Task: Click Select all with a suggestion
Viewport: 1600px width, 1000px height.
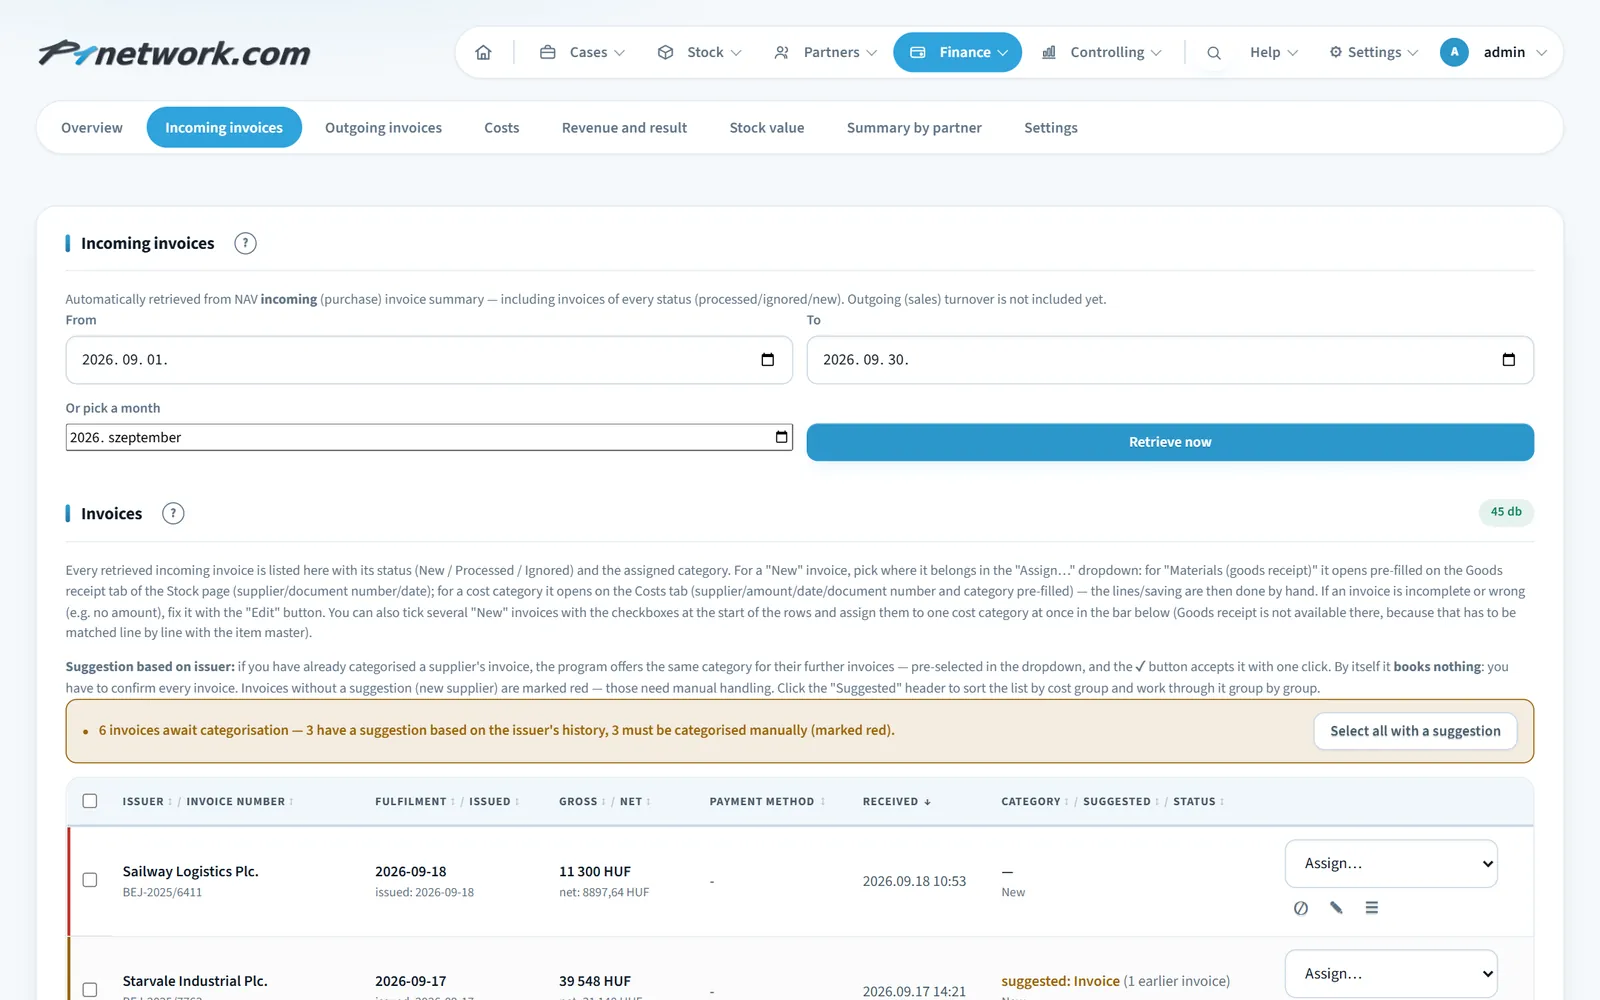Action: tap(1415, 731)
